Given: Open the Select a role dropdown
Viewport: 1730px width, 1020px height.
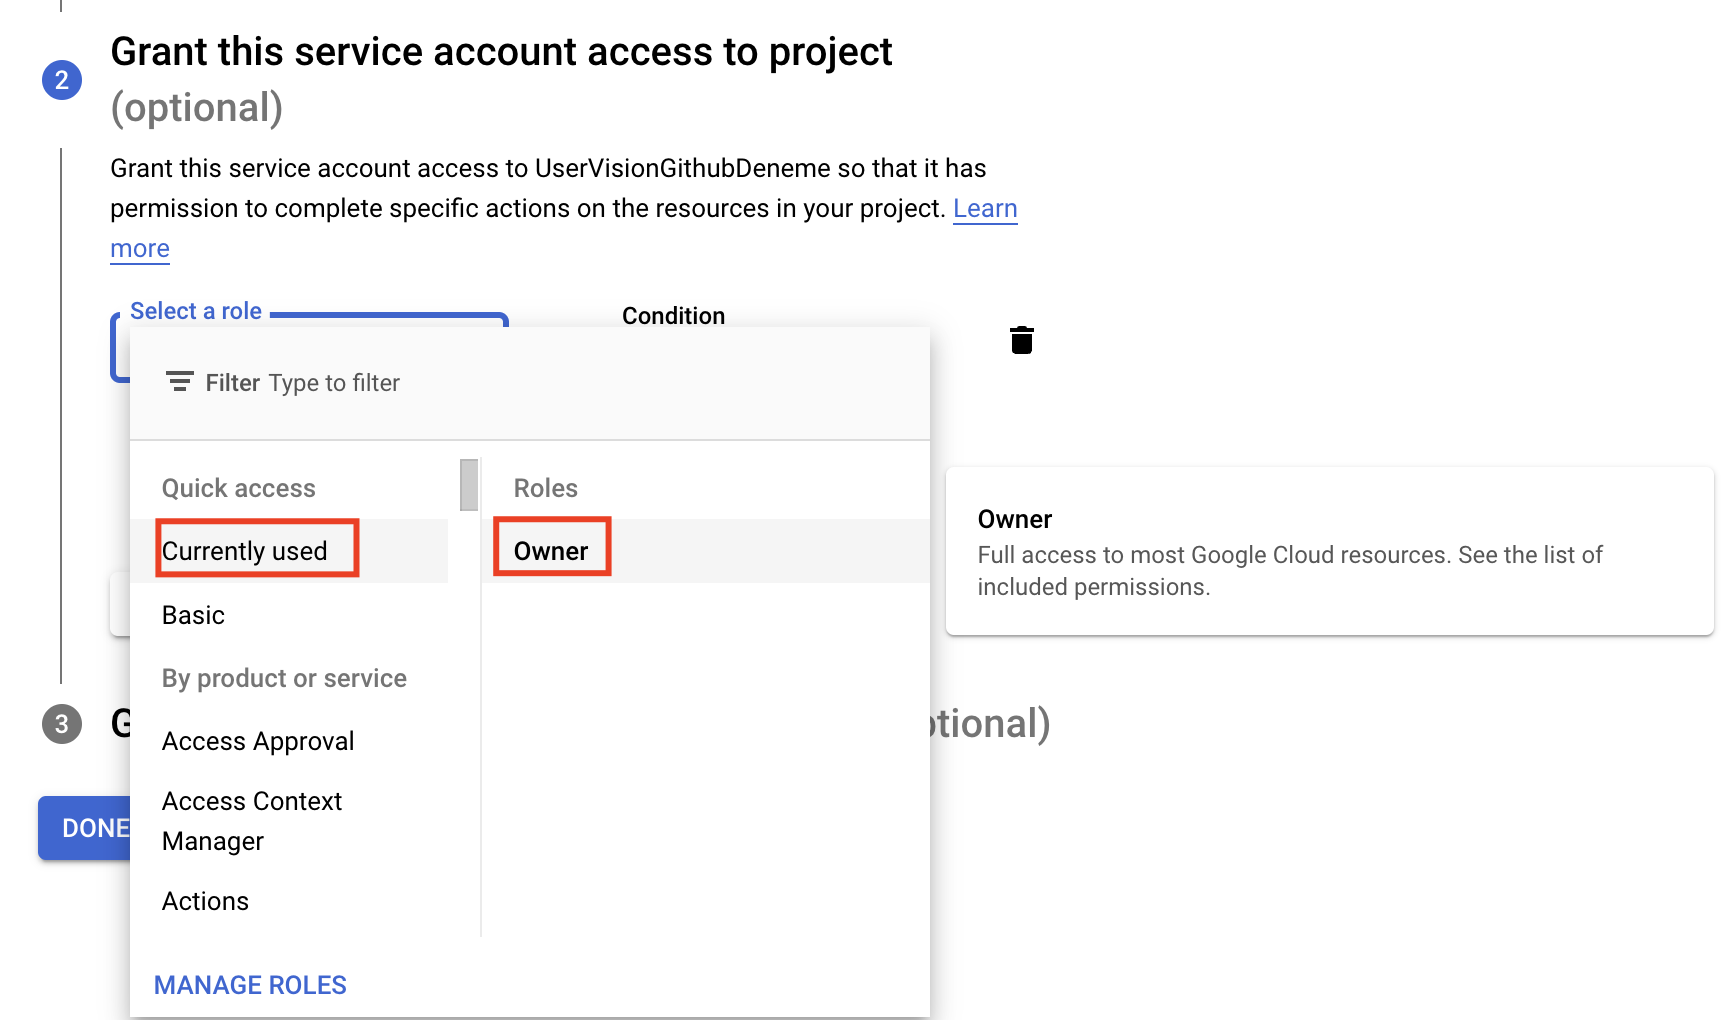Looking at the screenshot, I should coord(196,311).
